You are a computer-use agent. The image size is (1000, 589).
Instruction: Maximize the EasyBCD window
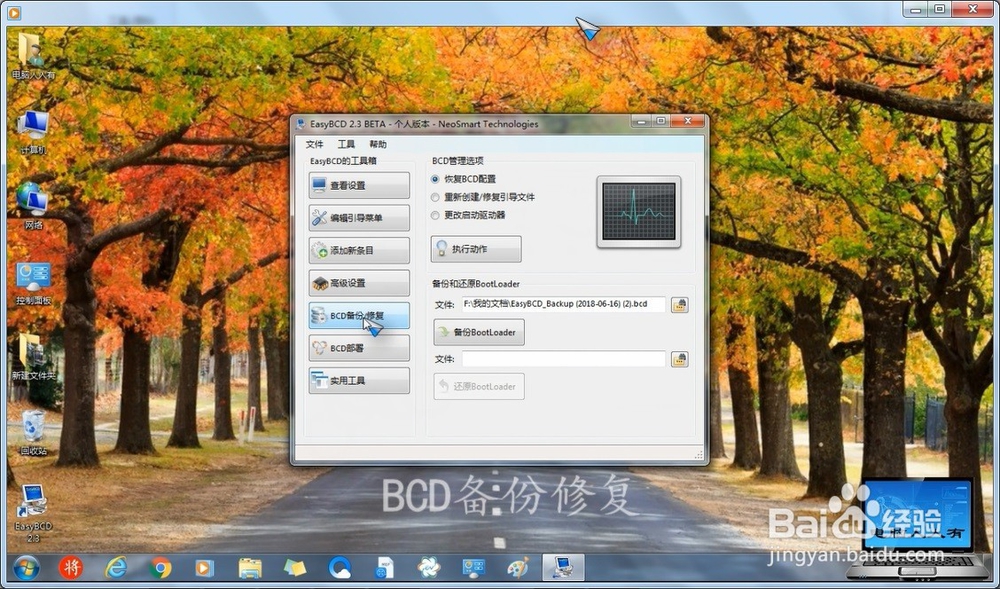661,121
